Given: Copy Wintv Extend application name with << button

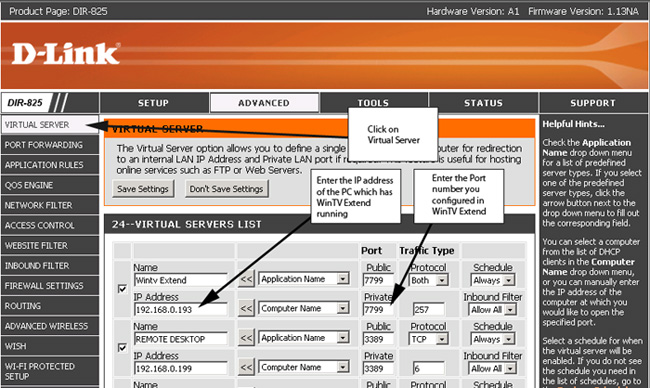Looking at the screenshot, I should click(x=246, y=279).
